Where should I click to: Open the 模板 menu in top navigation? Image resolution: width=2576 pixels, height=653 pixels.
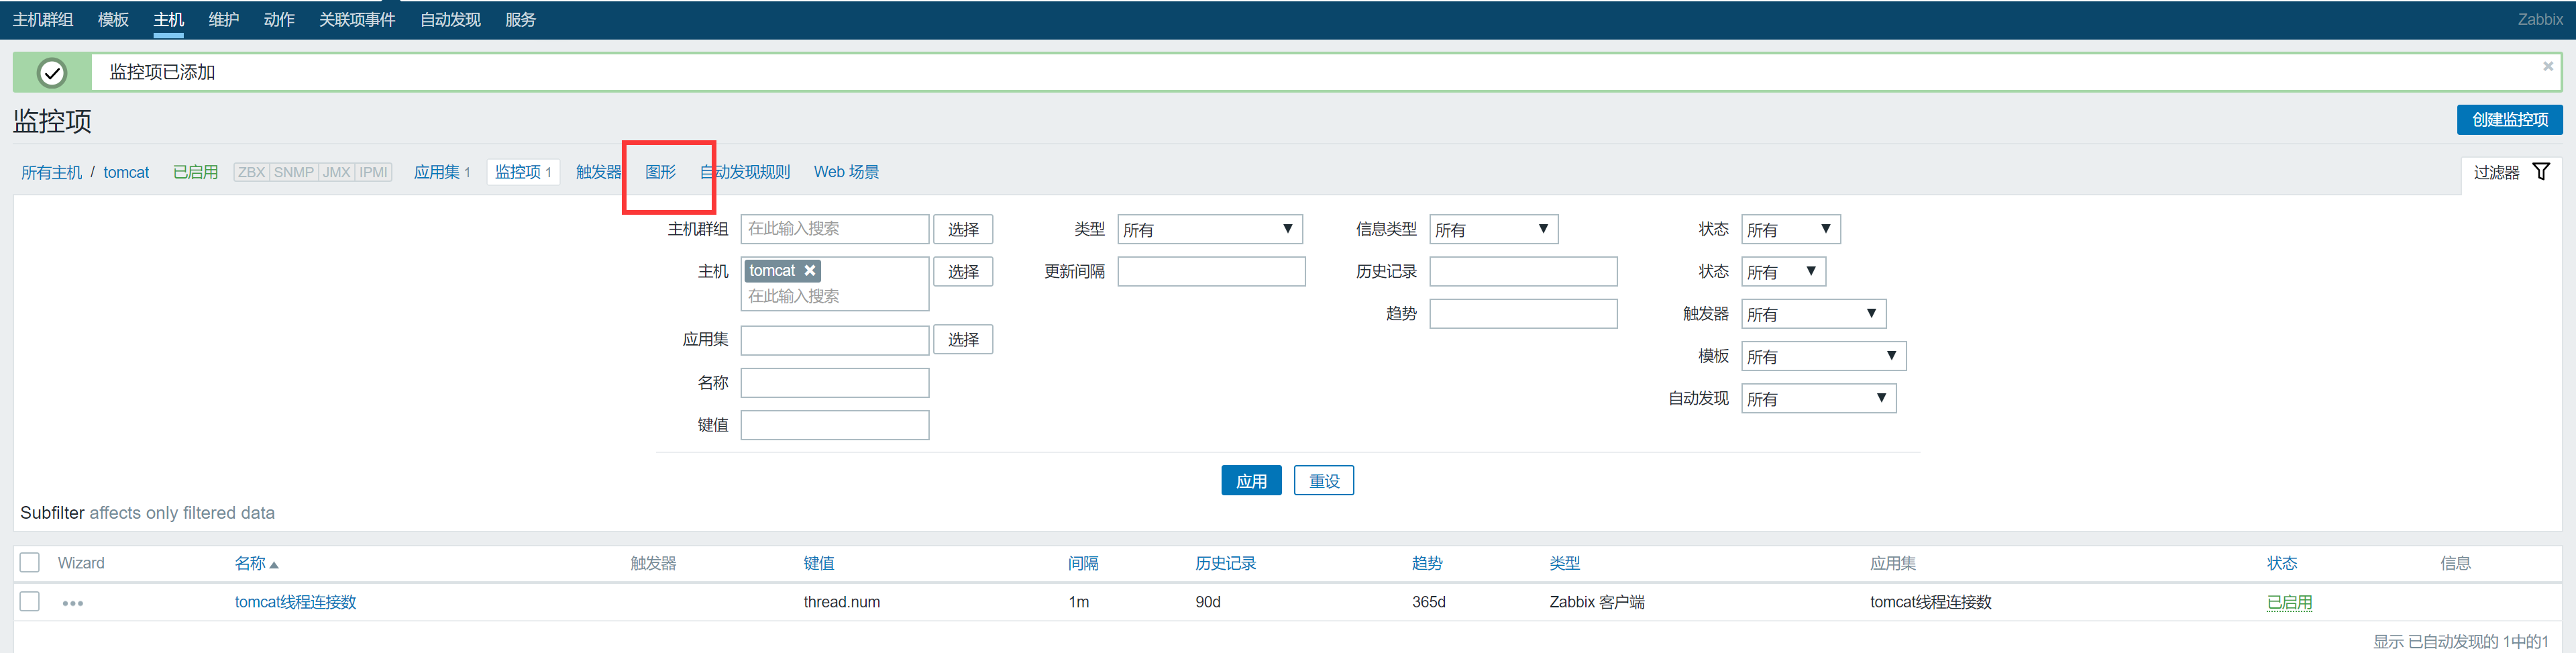pos(113,20)
